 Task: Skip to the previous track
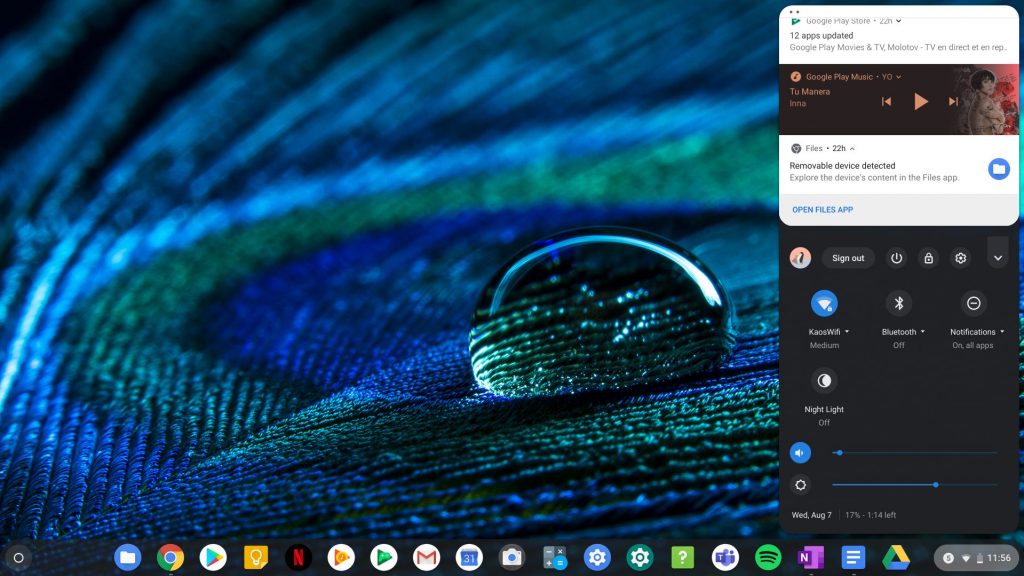[886, 101]
